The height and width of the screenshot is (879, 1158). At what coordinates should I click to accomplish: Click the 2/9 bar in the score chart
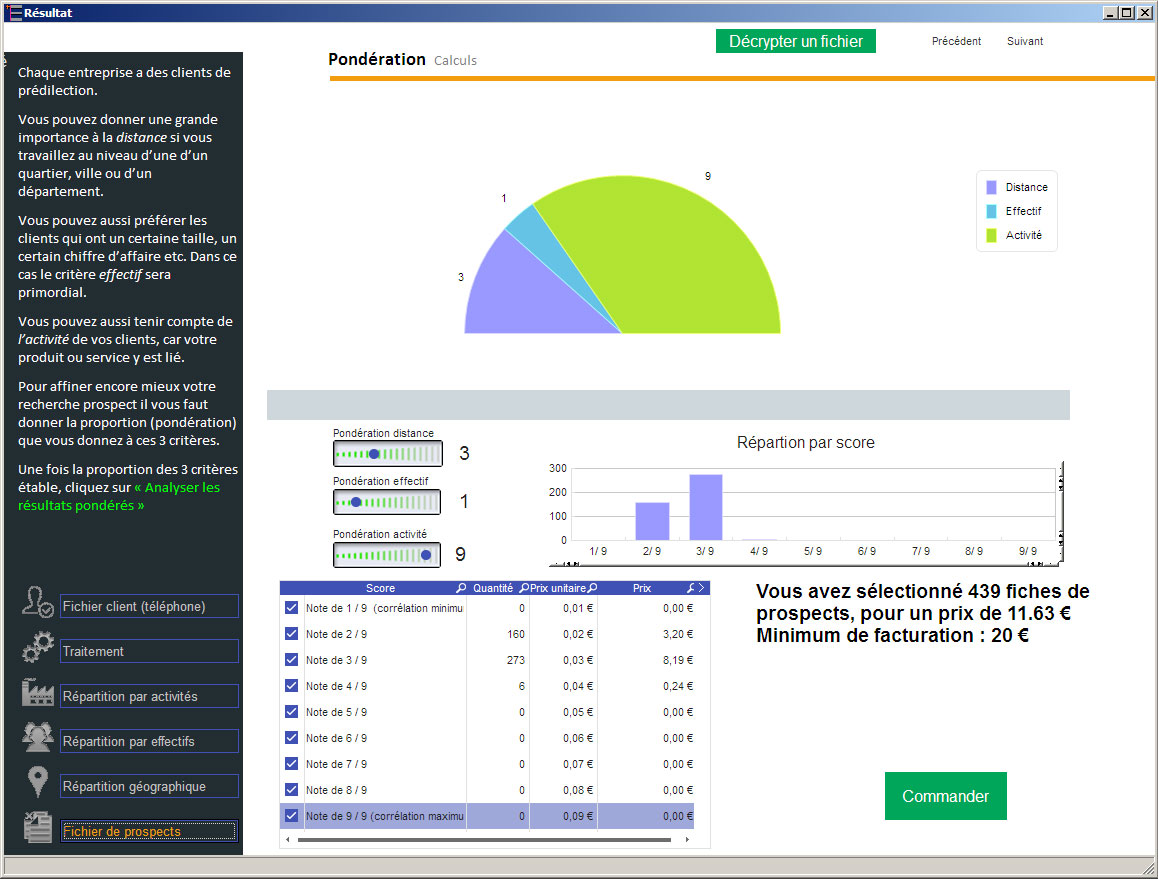coord(652,521)
